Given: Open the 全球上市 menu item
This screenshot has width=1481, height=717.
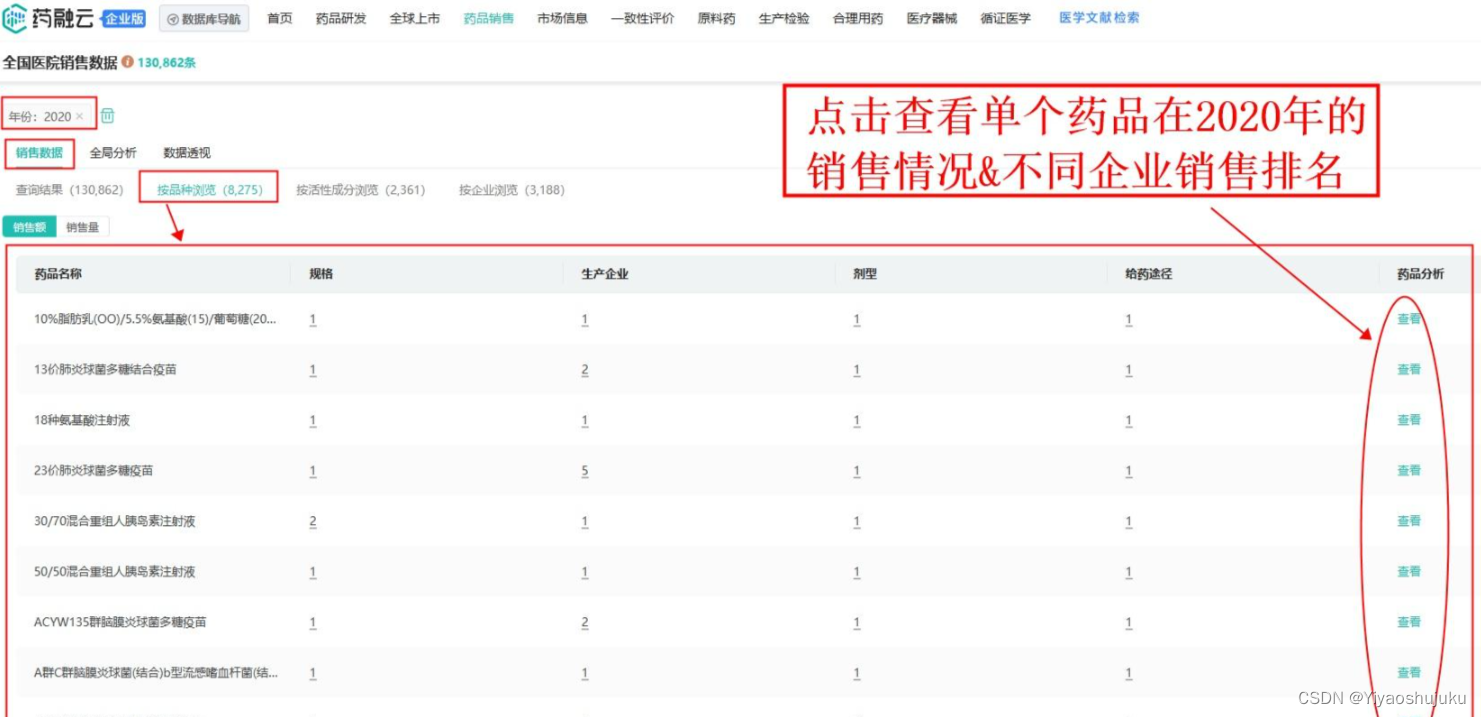Looking at the screenshot, I should [415, 19].
